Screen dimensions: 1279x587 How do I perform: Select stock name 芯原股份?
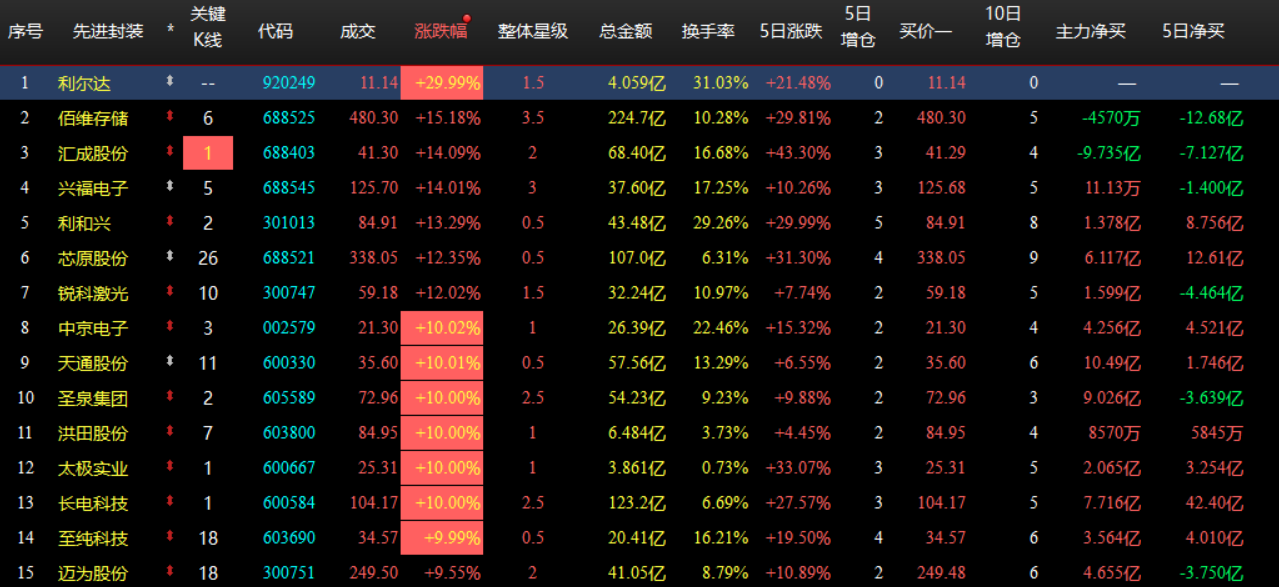(93, 258)
